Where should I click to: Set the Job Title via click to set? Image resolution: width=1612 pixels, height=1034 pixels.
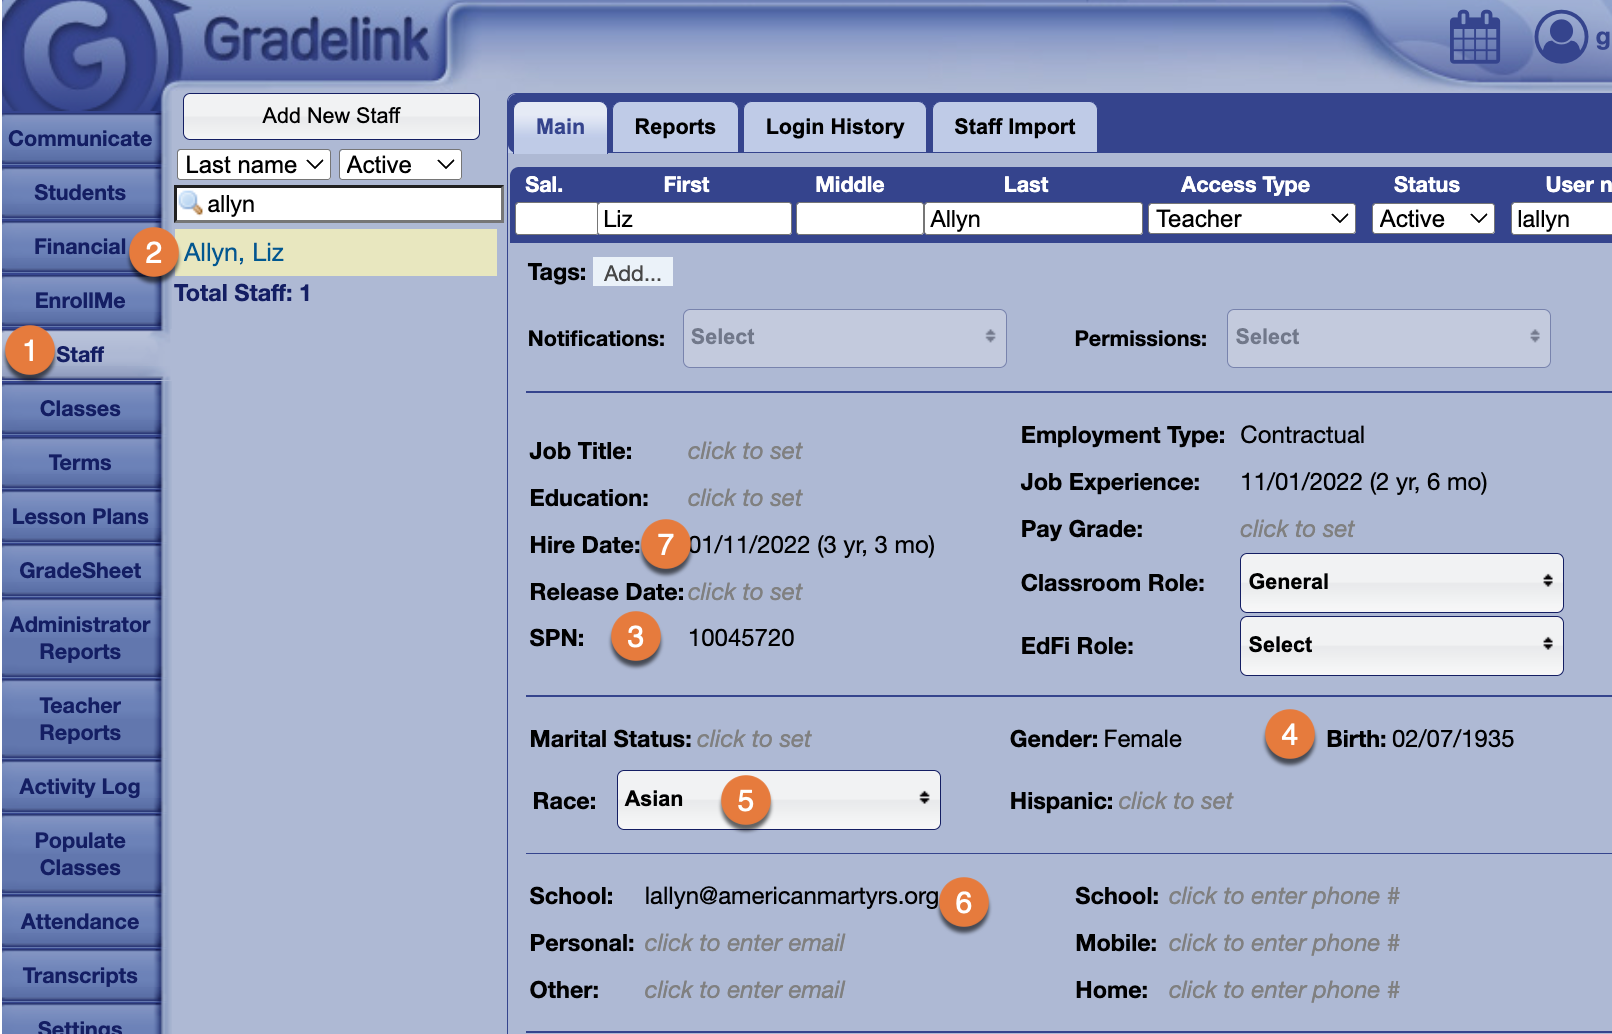(745, 451)
